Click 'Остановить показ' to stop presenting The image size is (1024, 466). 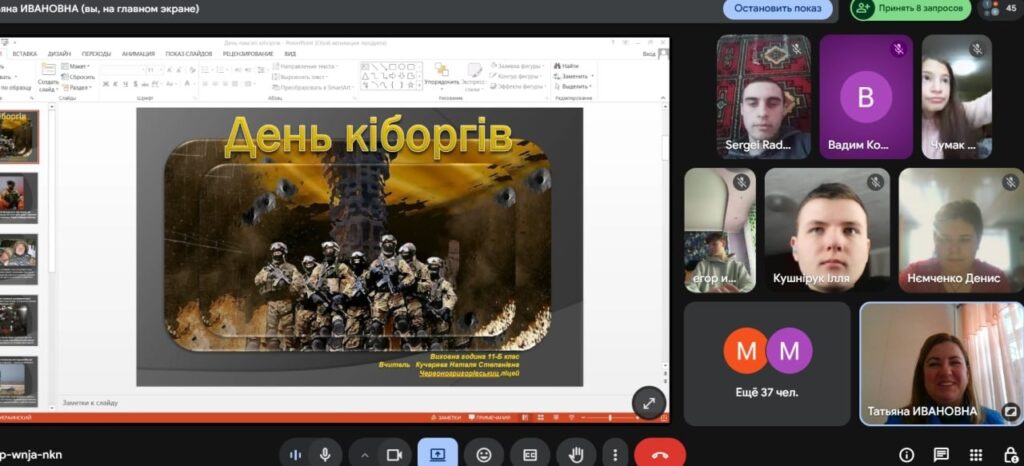[x=778, y=9]
